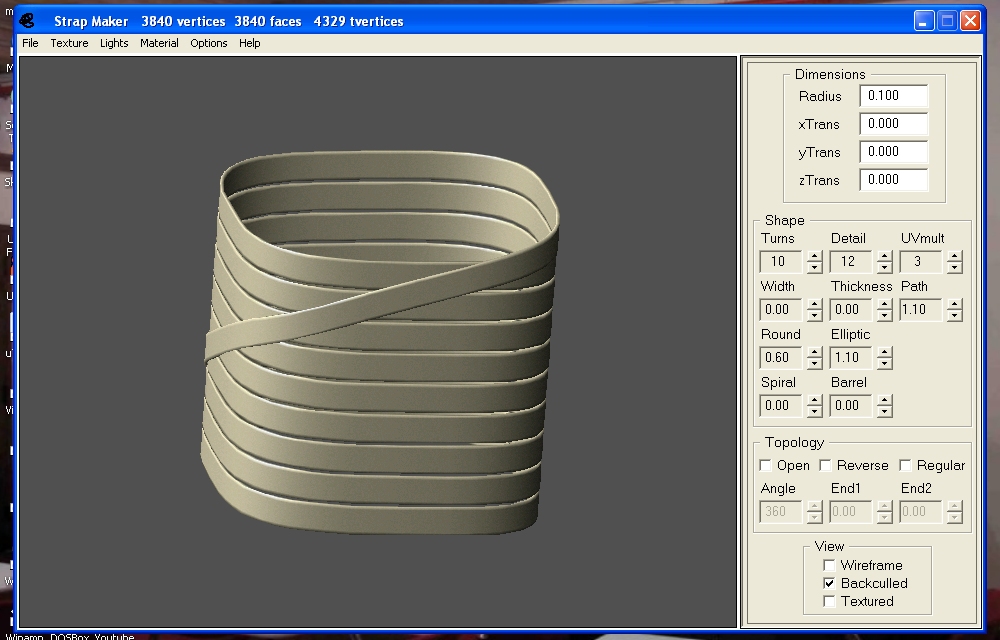1000x640 pixels.
Task: Click the Width value field
Action: pyautogui.click(x=783, y=310)
